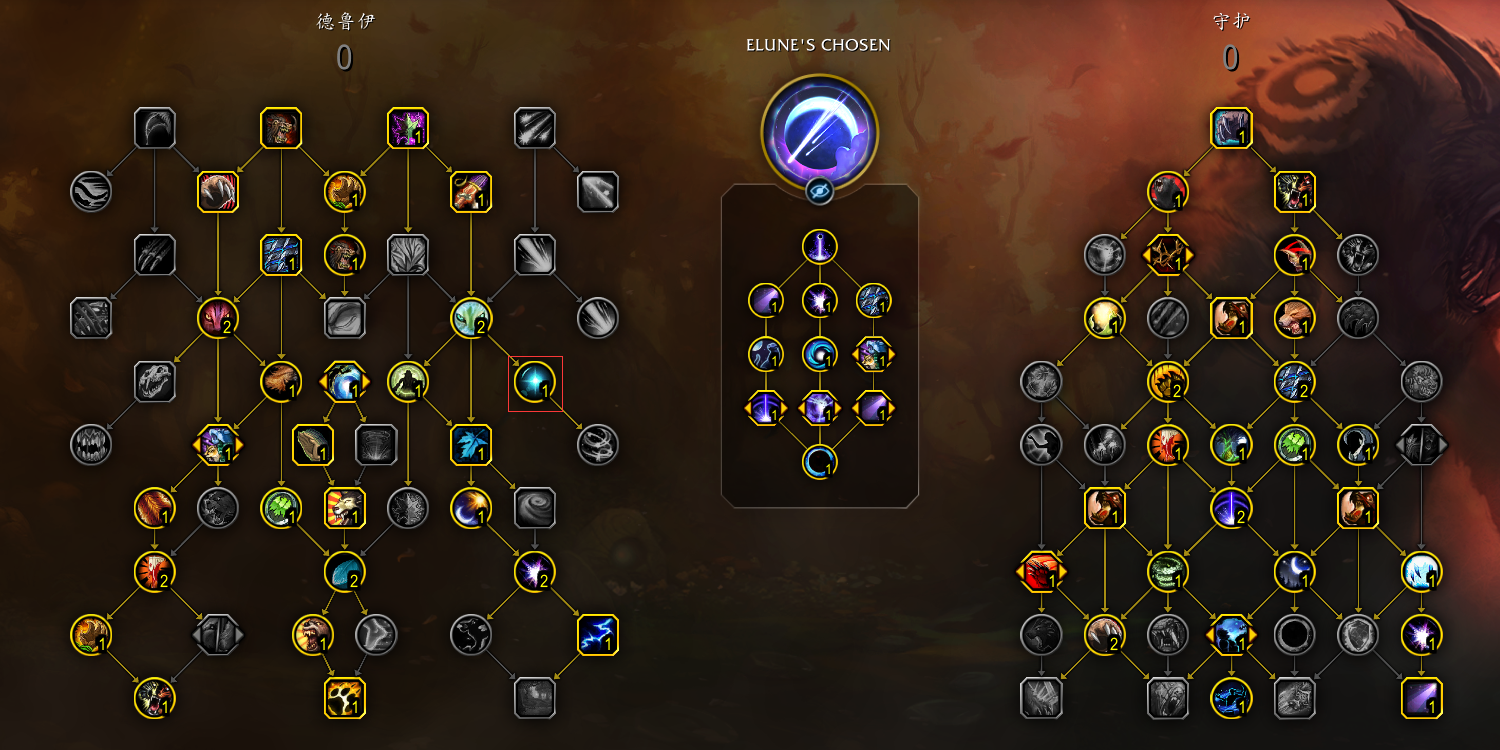1500x750 pixels.
Task: Click the golden paw print talent
Action: [344, 697]
